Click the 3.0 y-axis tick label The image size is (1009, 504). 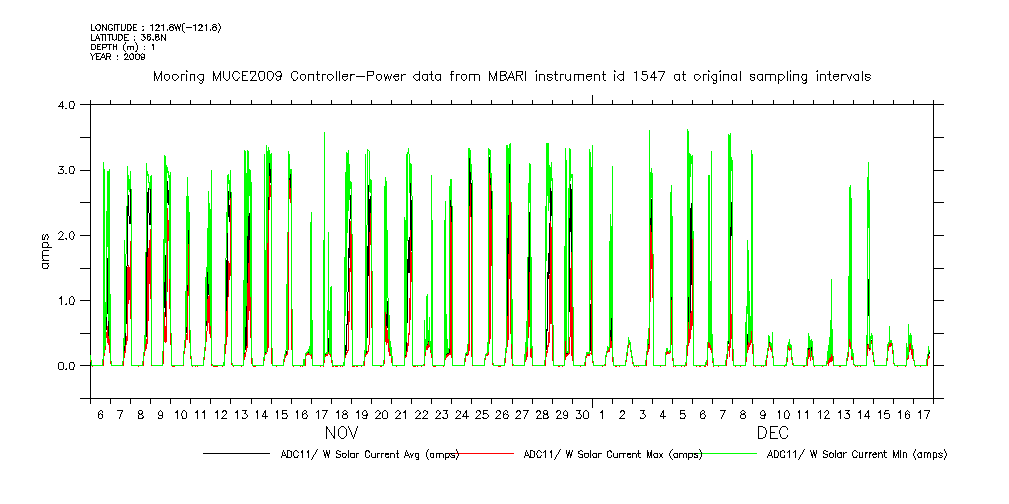[68, 170]
